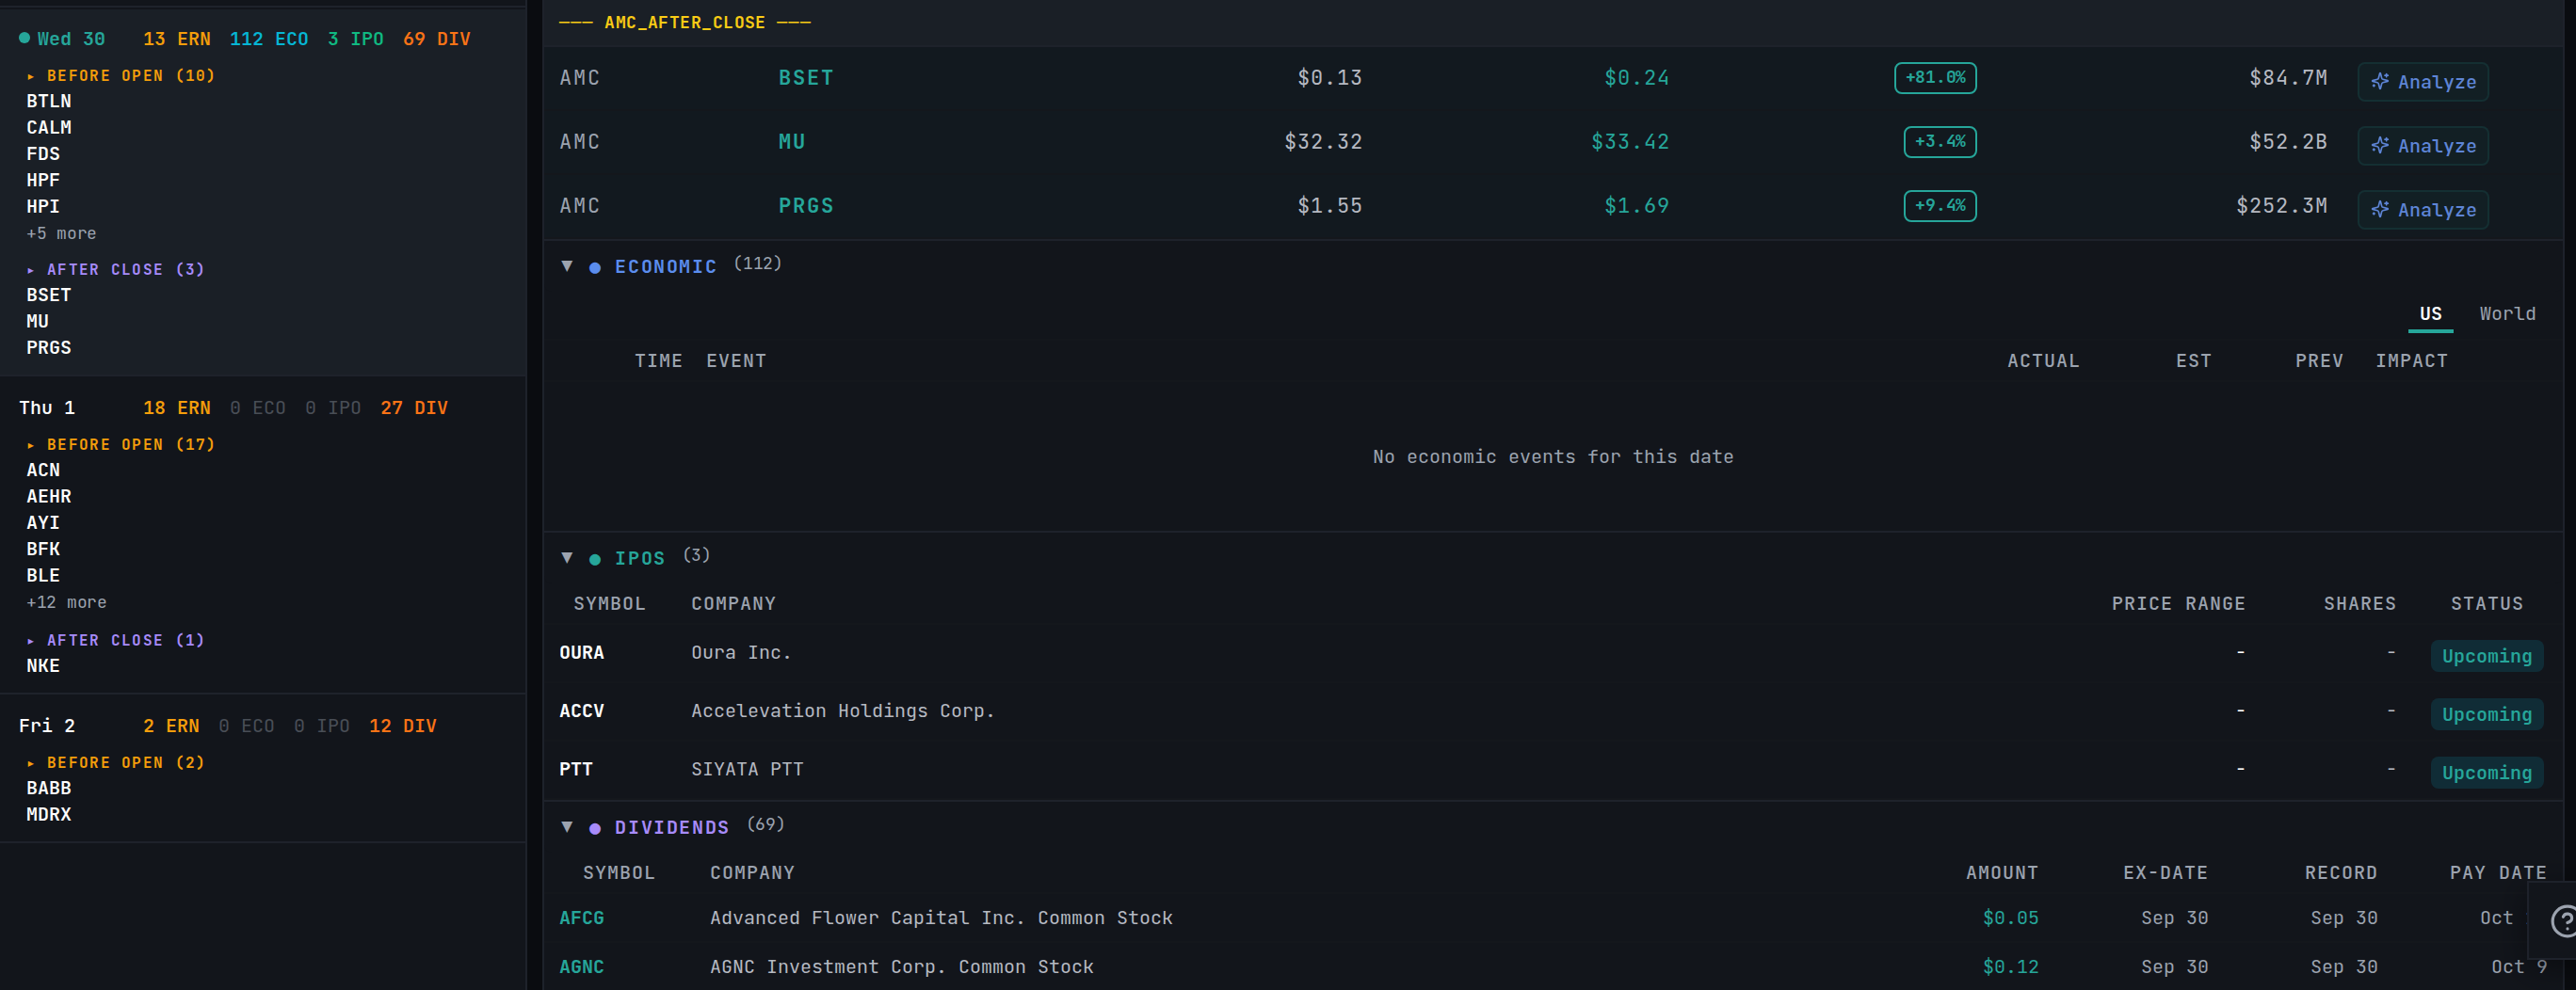Click the PRICE RANGE IPO column header
This screenshot has width=2576, height=990.
tap(2178, 604)
